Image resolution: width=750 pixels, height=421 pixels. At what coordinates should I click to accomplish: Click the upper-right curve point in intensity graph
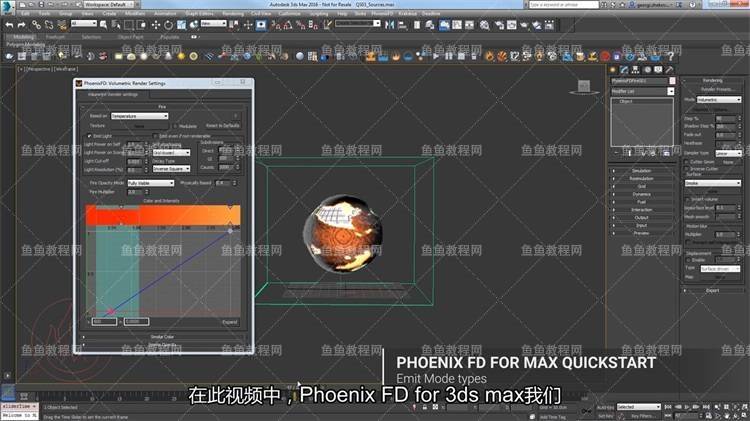tap(230, 231)
